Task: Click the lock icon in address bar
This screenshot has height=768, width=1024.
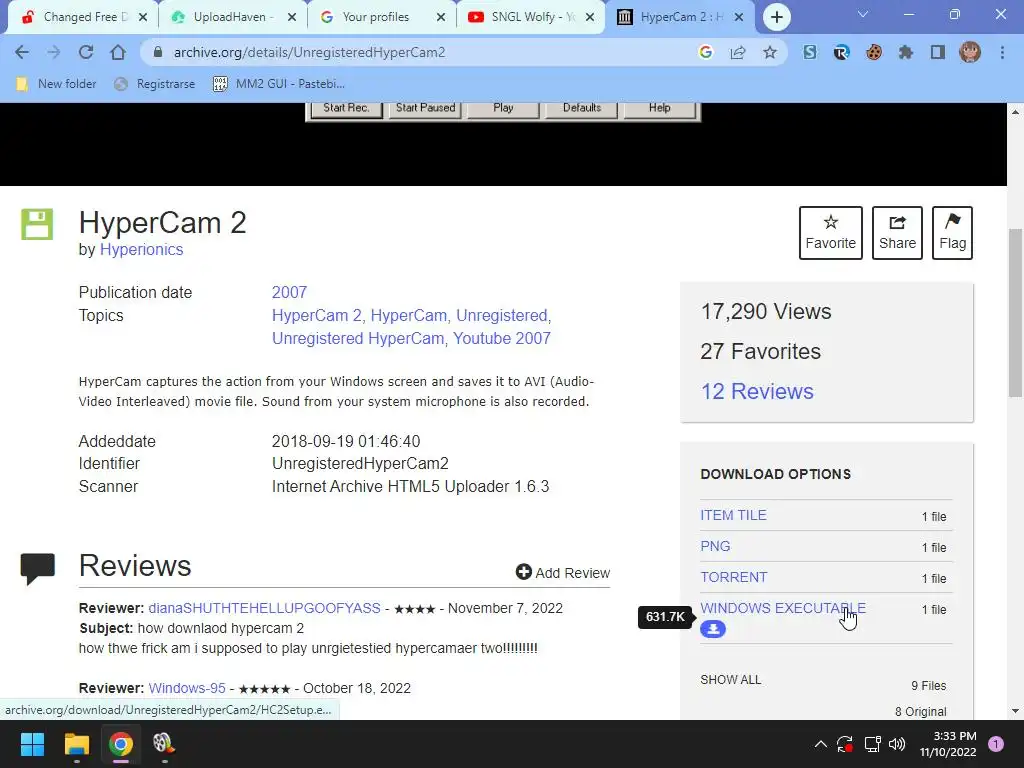Action: 157,52
